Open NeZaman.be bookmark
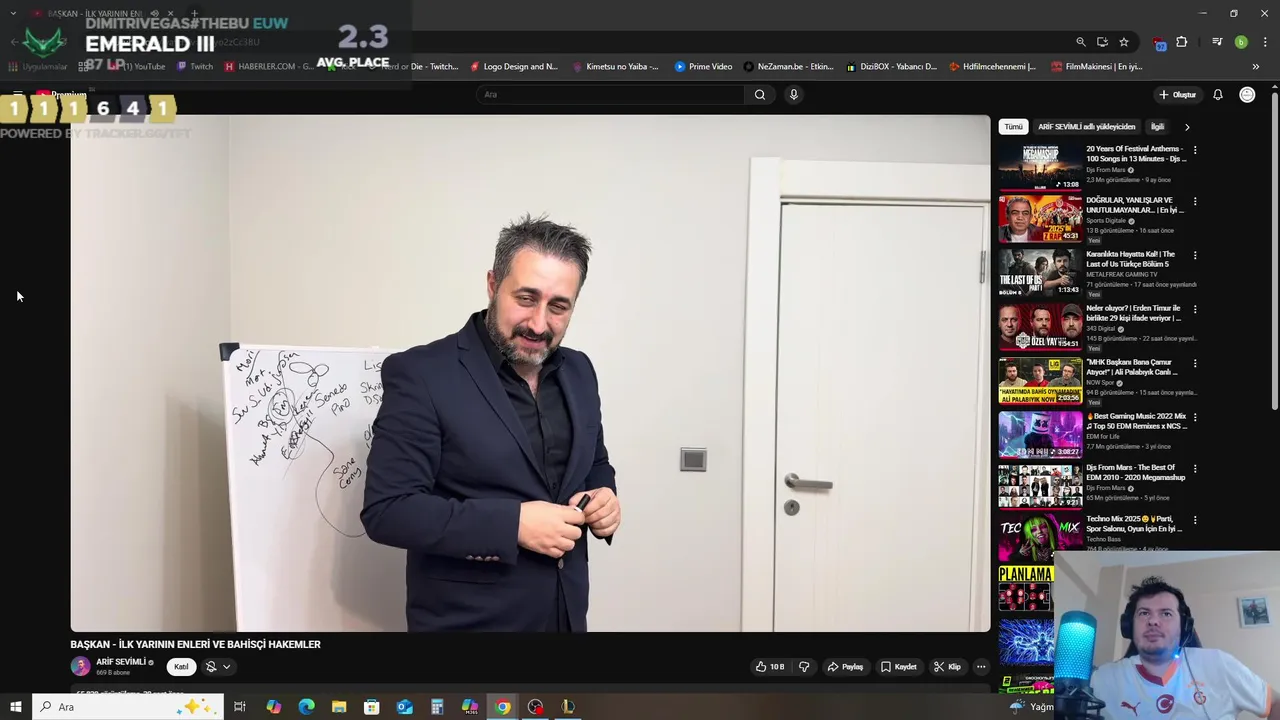Screen dimensions: 1280x720 click(x=789, y=67)
